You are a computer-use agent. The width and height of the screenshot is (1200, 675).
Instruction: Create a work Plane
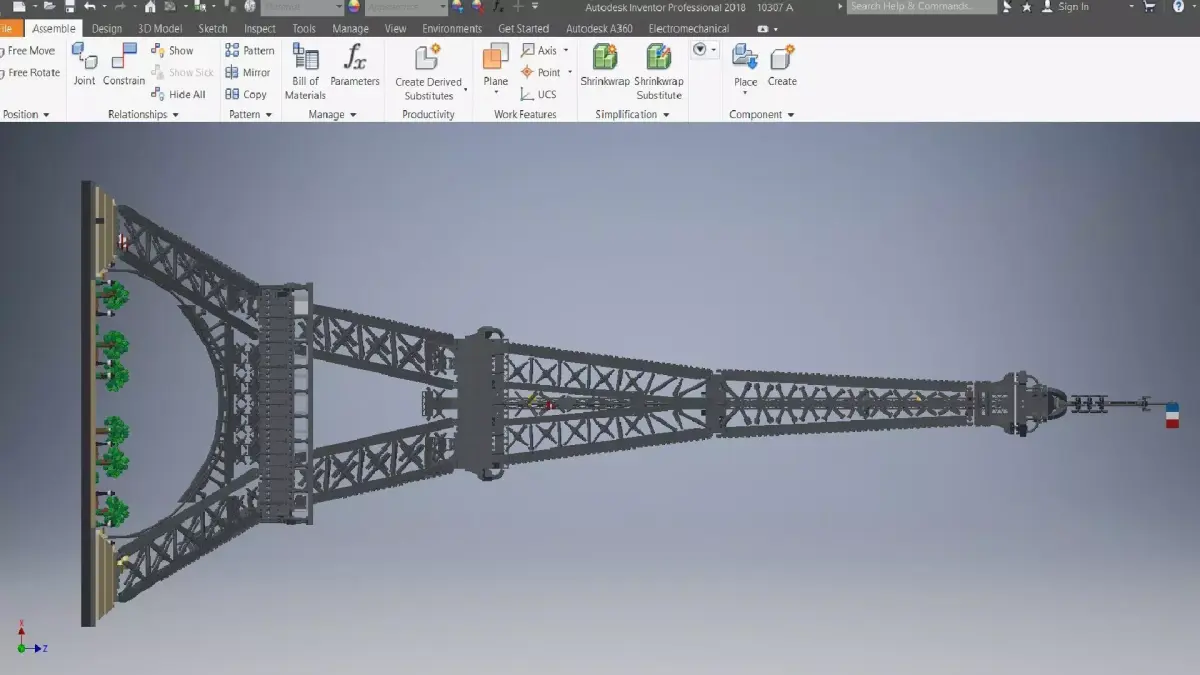pos(495,65)
